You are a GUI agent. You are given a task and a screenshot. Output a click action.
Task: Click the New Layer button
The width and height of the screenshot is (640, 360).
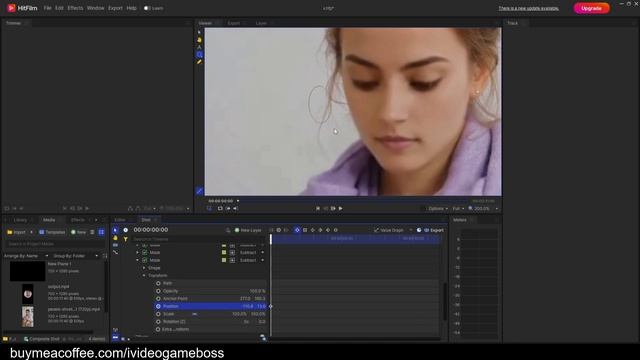coord(248,230)
